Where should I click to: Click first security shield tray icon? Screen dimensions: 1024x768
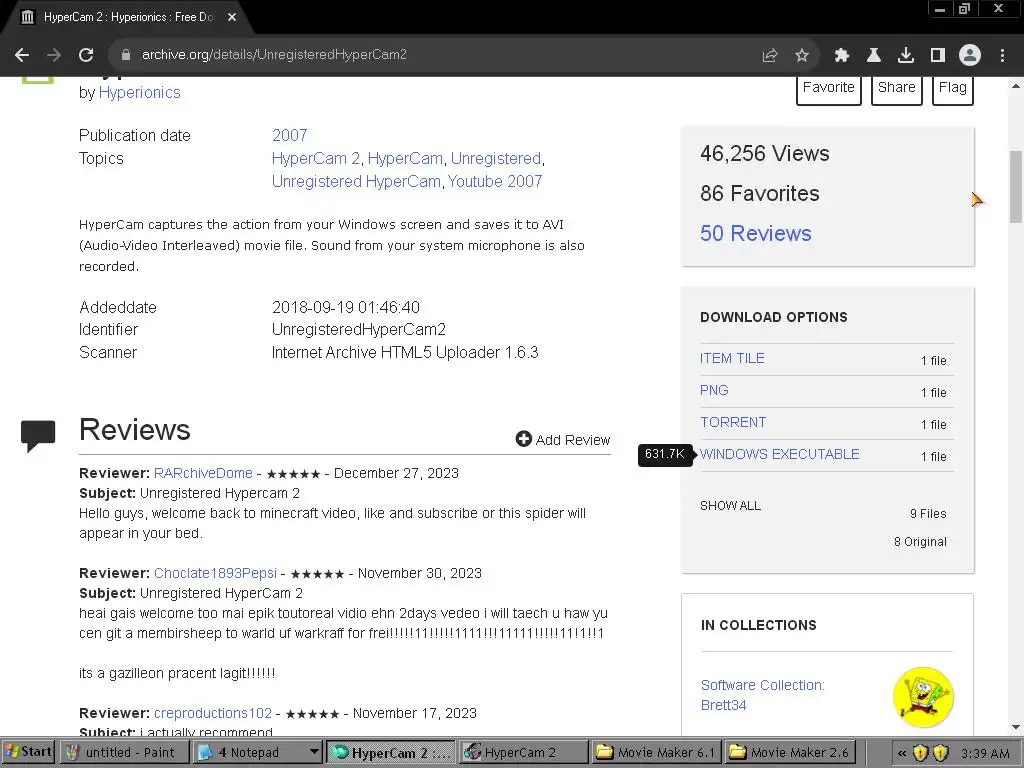[x=920, y=753]
